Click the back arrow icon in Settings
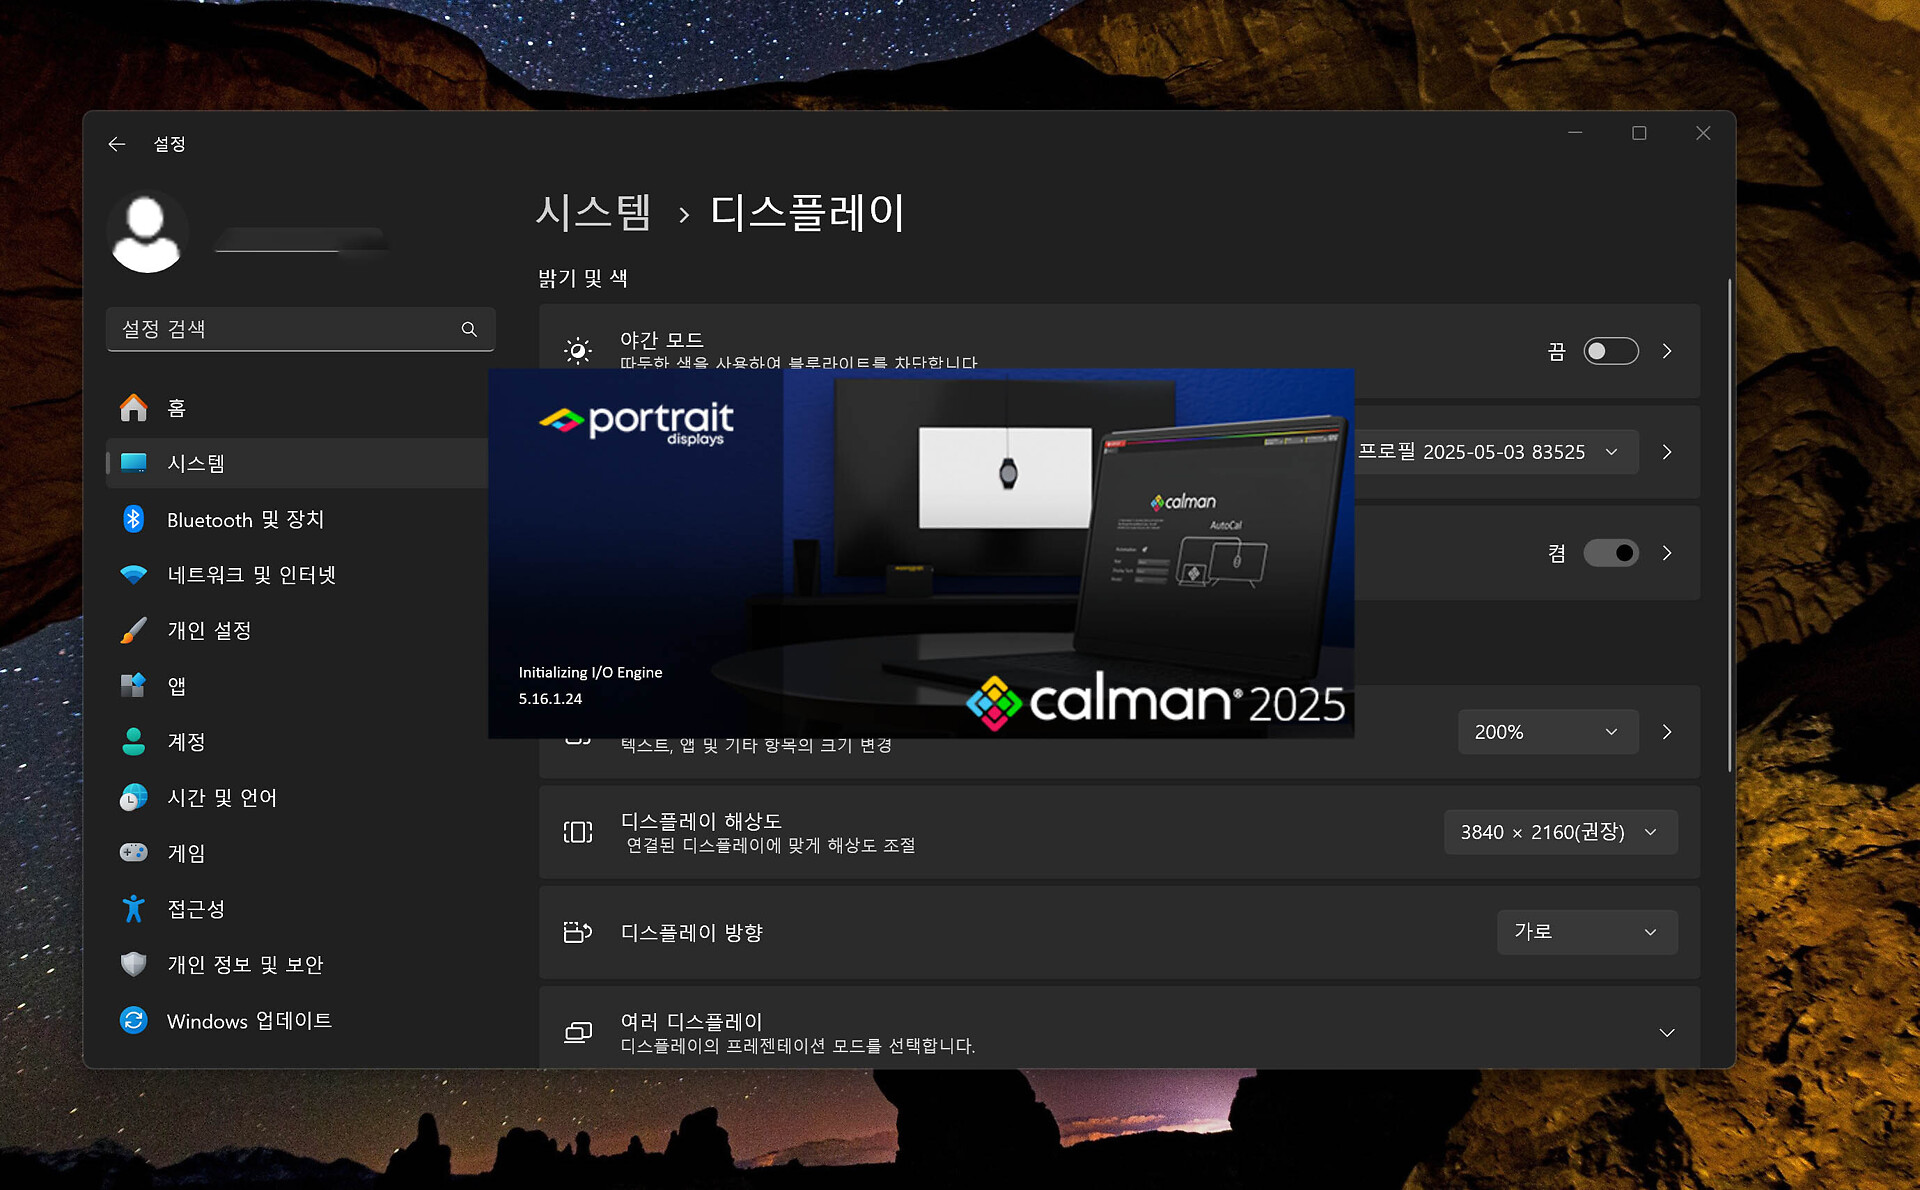 tap(117, 144)
